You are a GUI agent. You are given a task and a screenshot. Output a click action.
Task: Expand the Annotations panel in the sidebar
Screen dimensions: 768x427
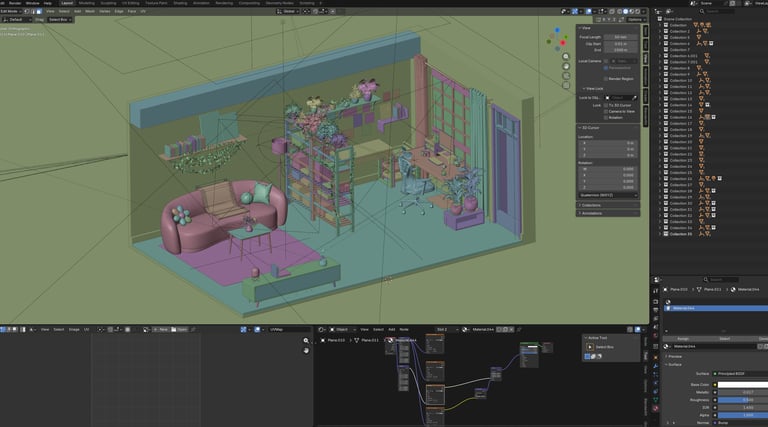coord(608,214)
